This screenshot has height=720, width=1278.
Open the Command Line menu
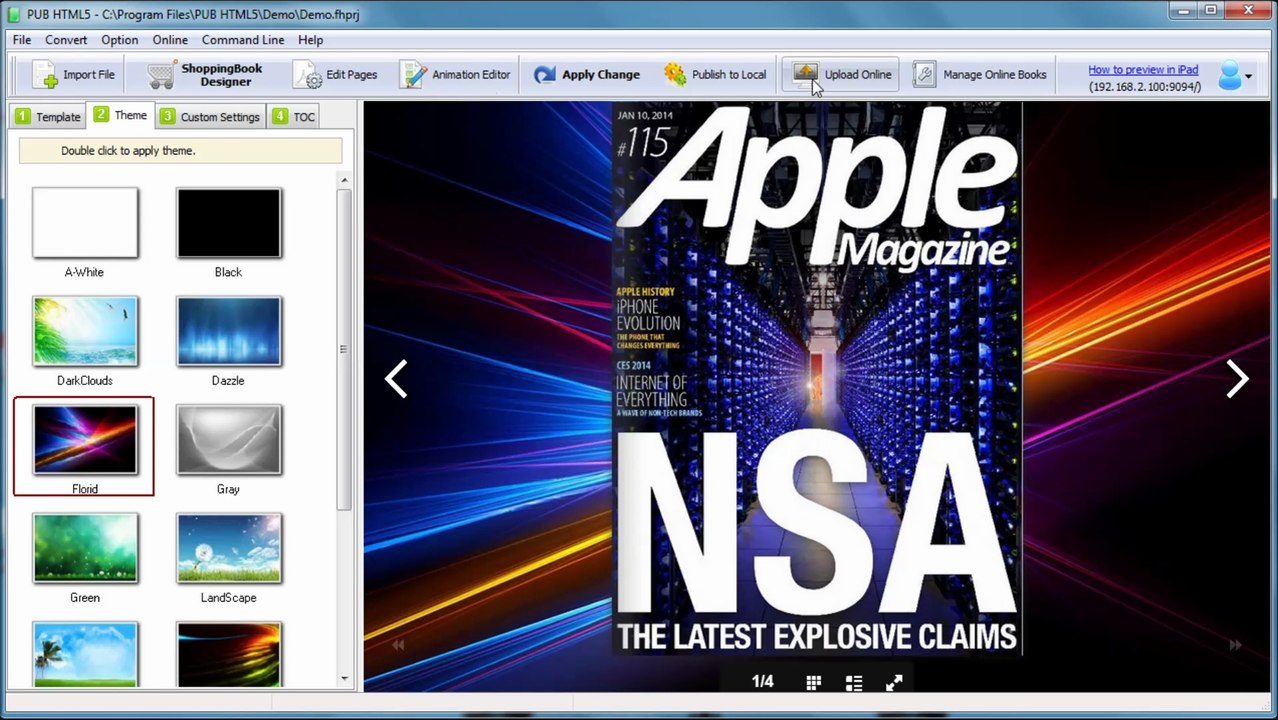click(x=243, y=40)
